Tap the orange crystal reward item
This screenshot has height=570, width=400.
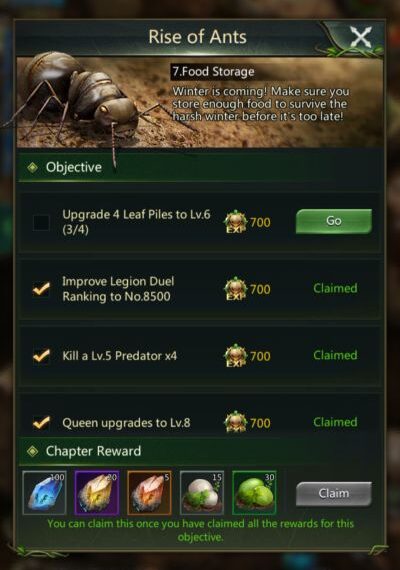[x=149, y=493]
